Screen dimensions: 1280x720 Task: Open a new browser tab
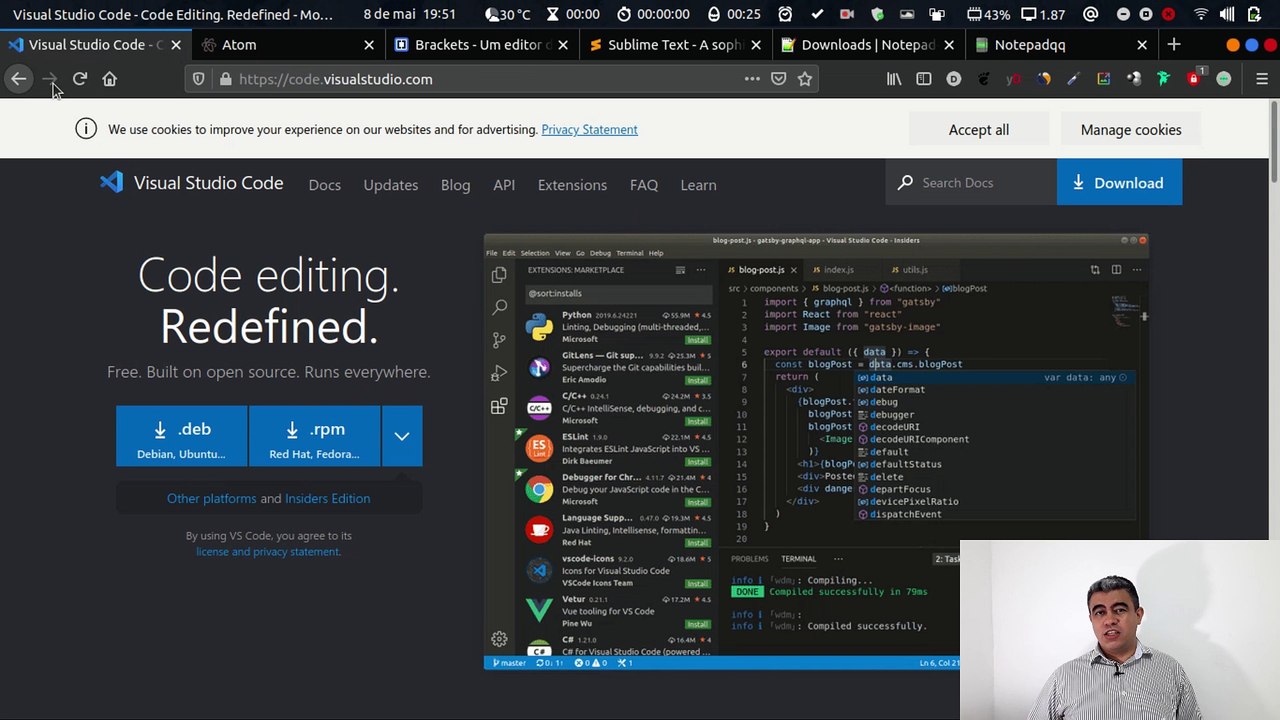(1174, 45)
